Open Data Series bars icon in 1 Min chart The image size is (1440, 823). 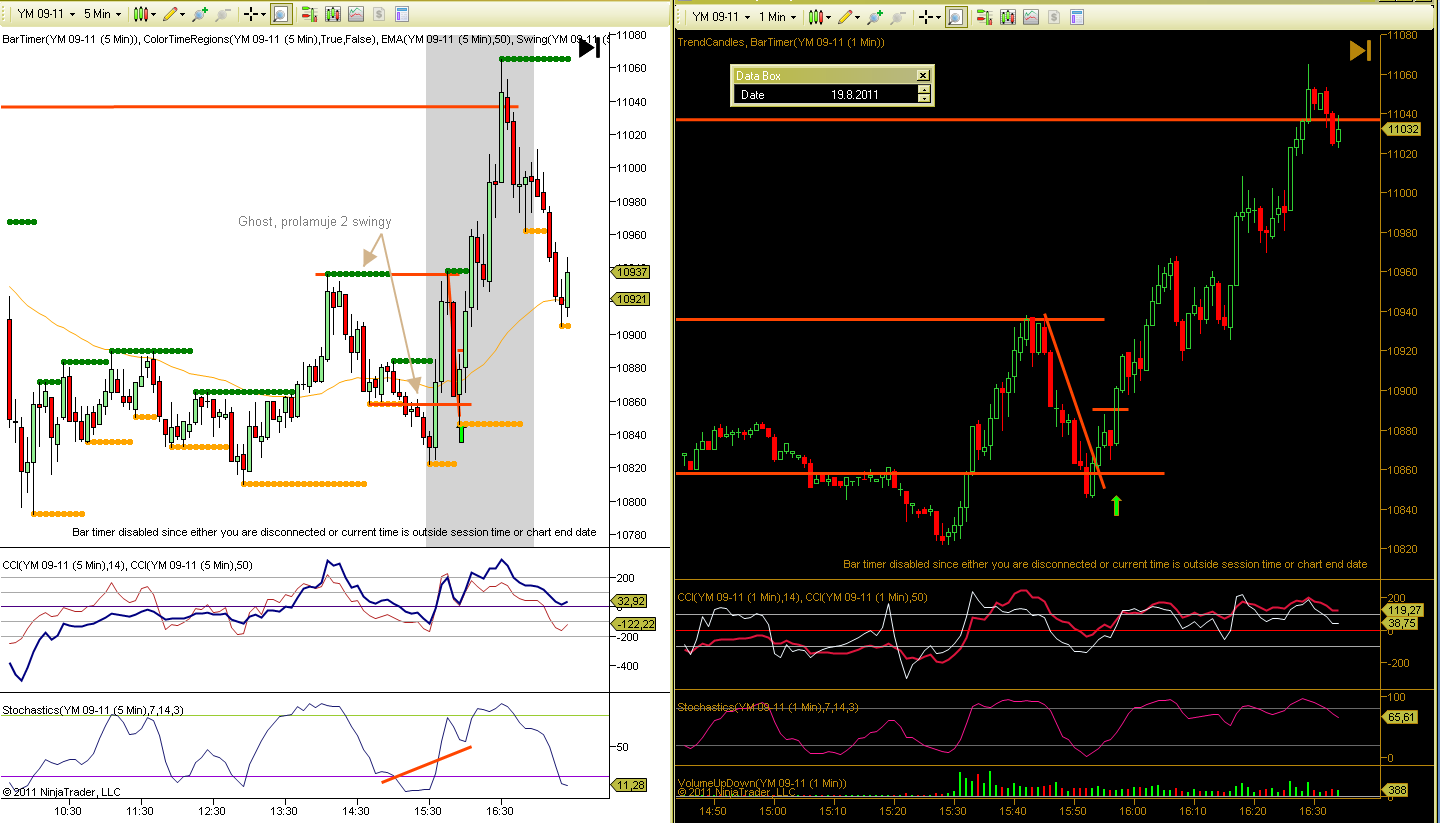(1008, 17)
